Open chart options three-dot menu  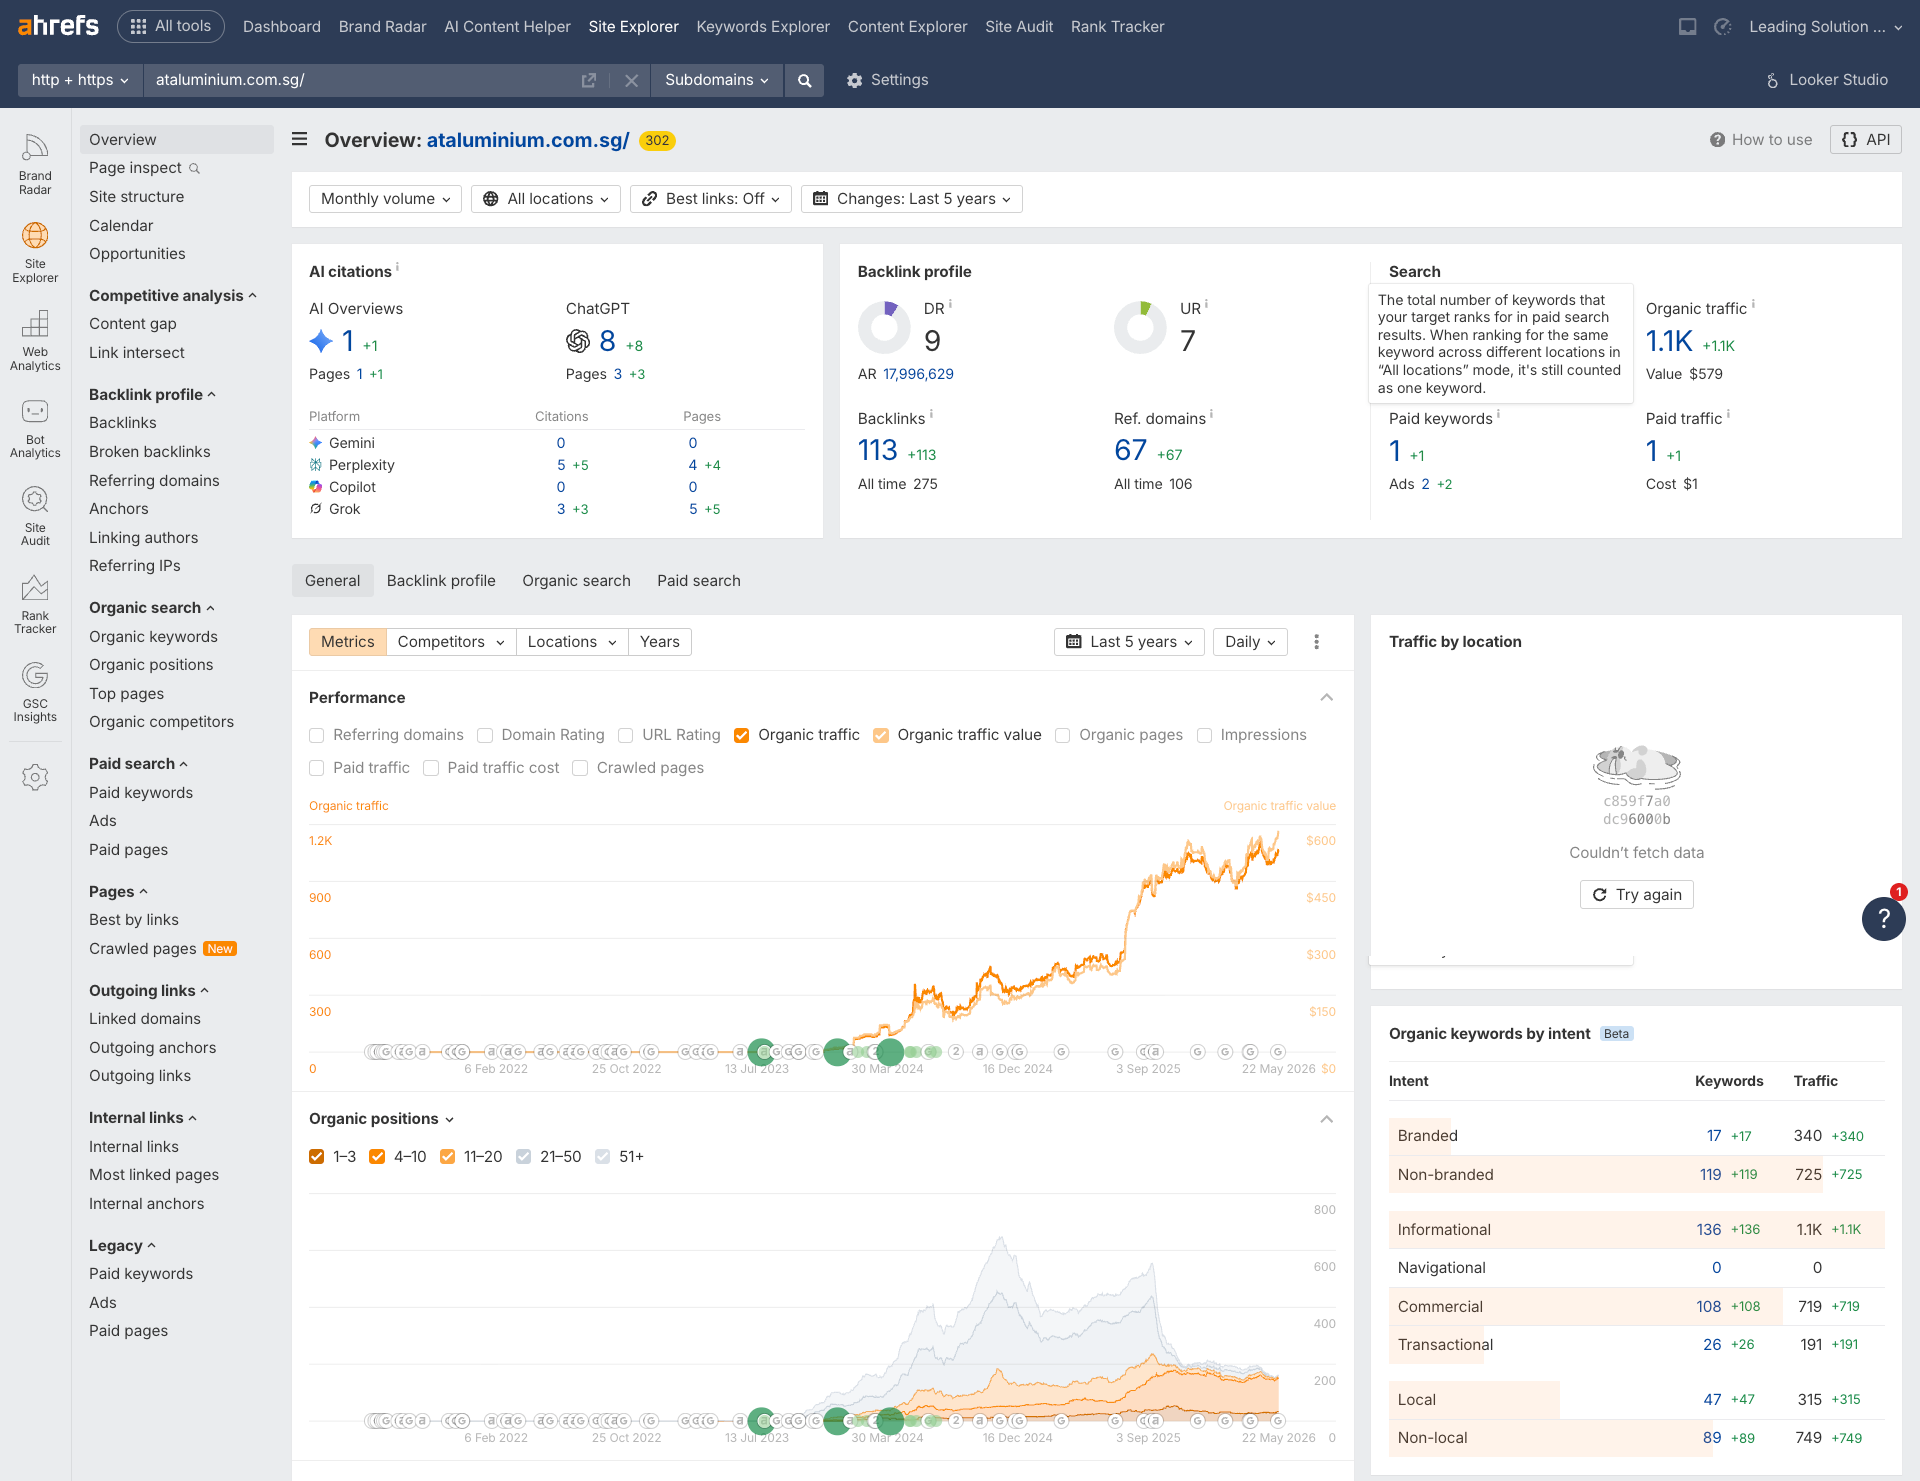[x=1316, y=642]
